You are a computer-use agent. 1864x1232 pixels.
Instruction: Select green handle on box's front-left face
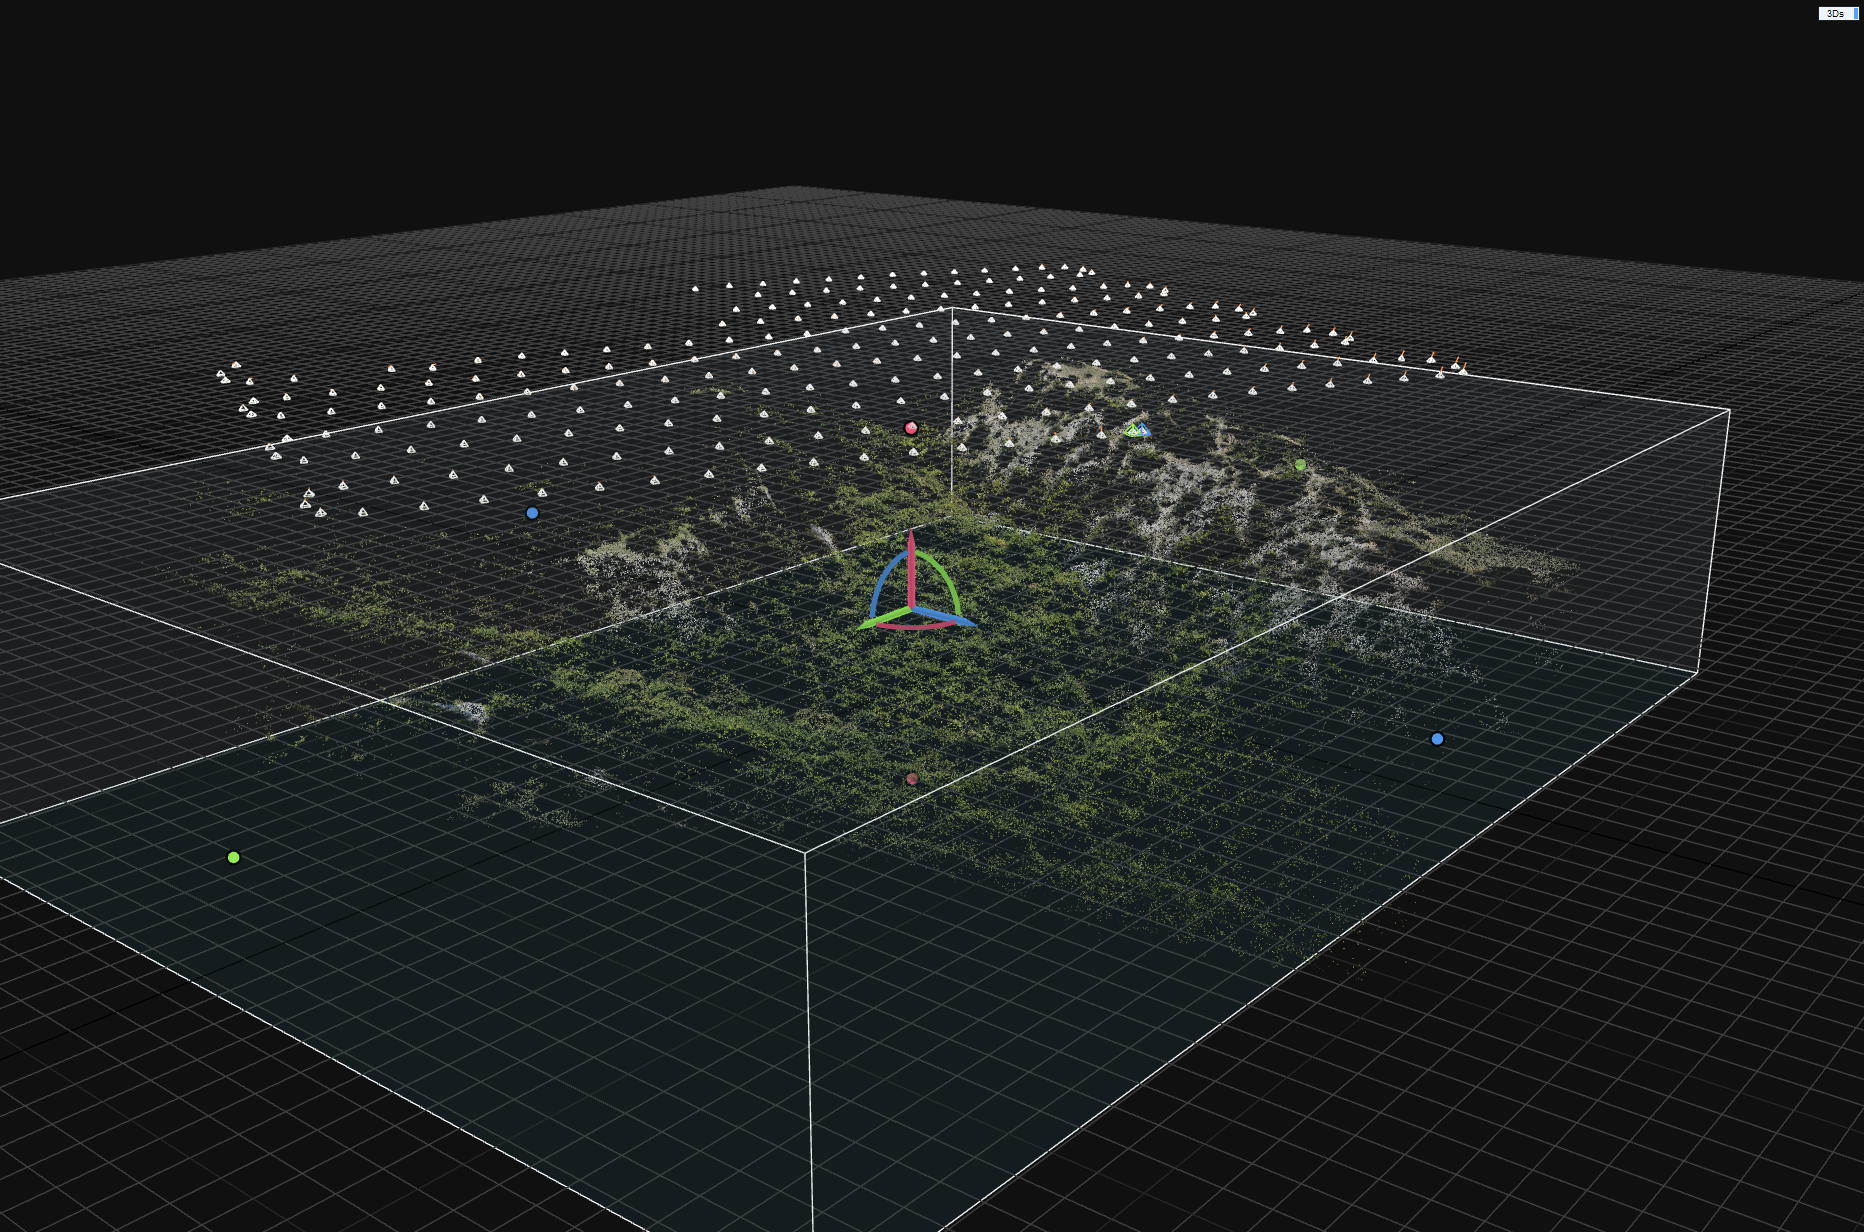(x=233, y=857)
